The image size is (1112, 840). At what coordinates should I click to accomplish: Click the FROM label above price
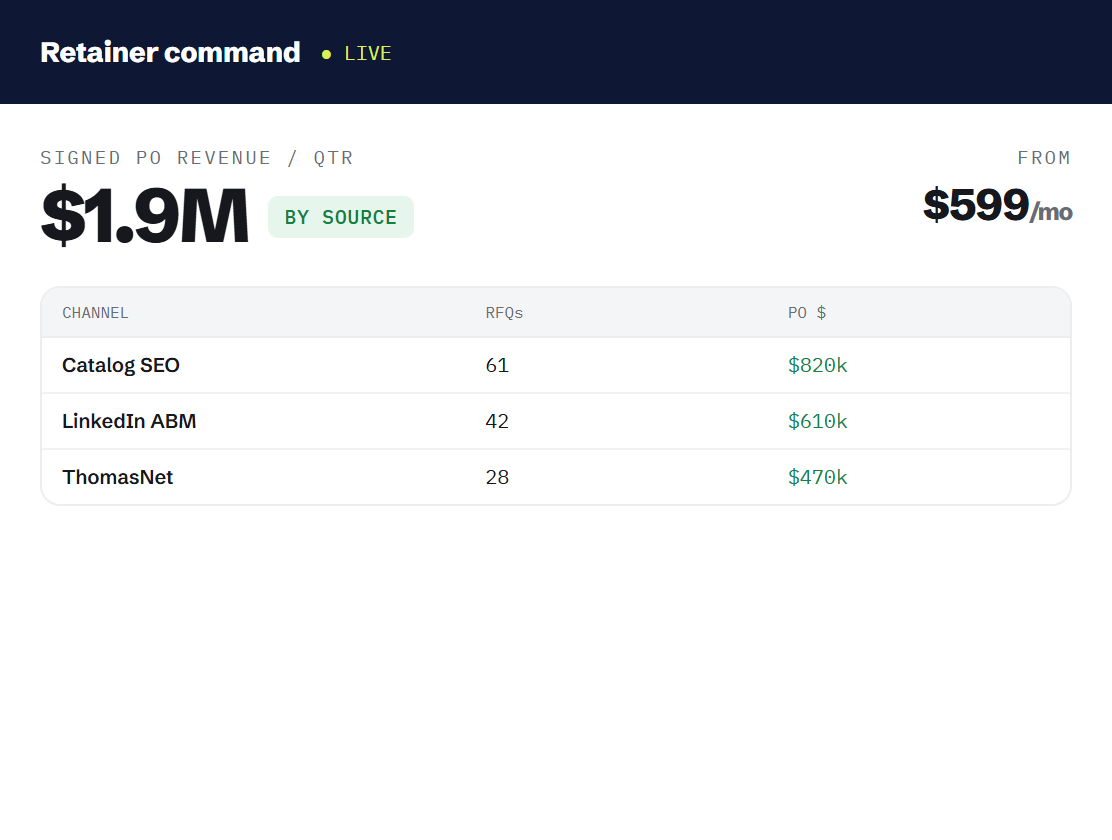click(x=1044, y=158)
